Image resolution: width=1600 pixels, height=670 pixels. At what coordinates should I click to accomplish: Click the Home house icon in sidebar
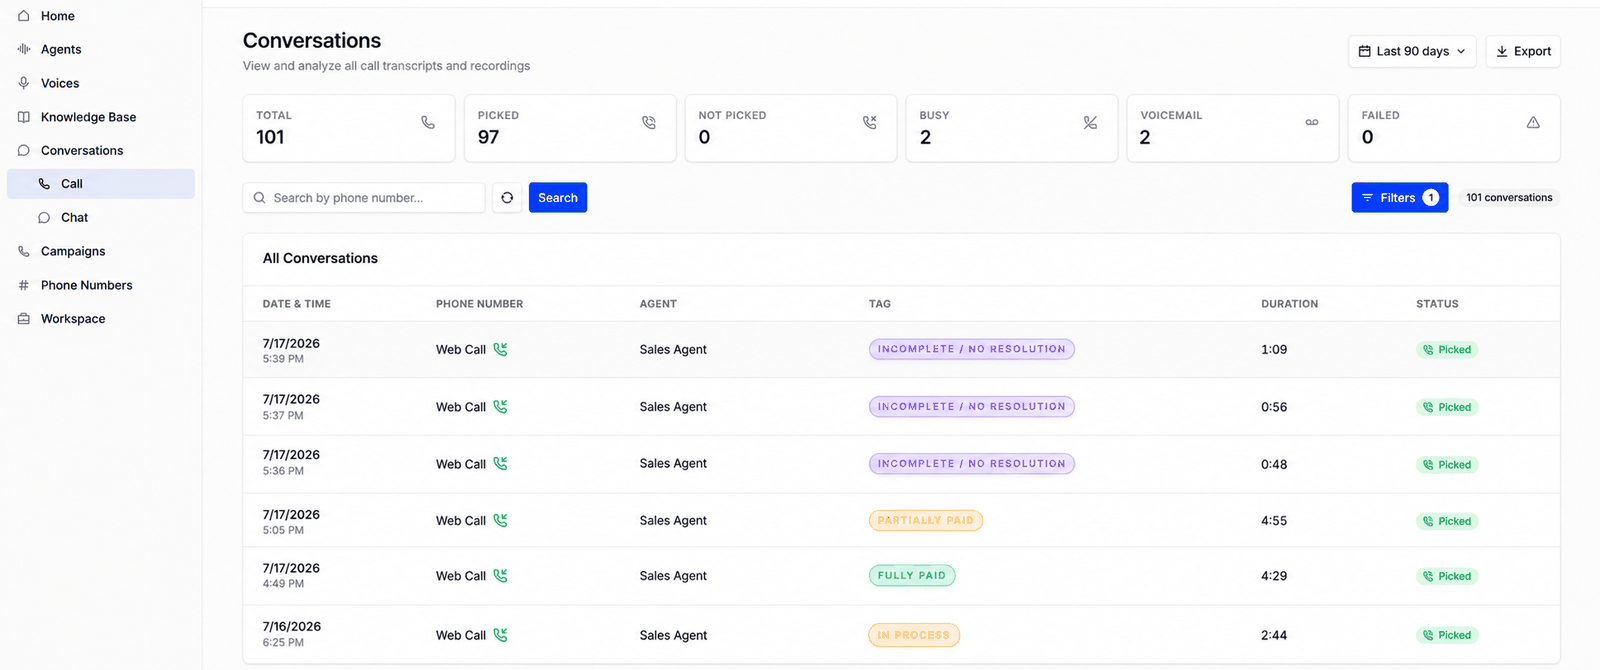point(24,16)
